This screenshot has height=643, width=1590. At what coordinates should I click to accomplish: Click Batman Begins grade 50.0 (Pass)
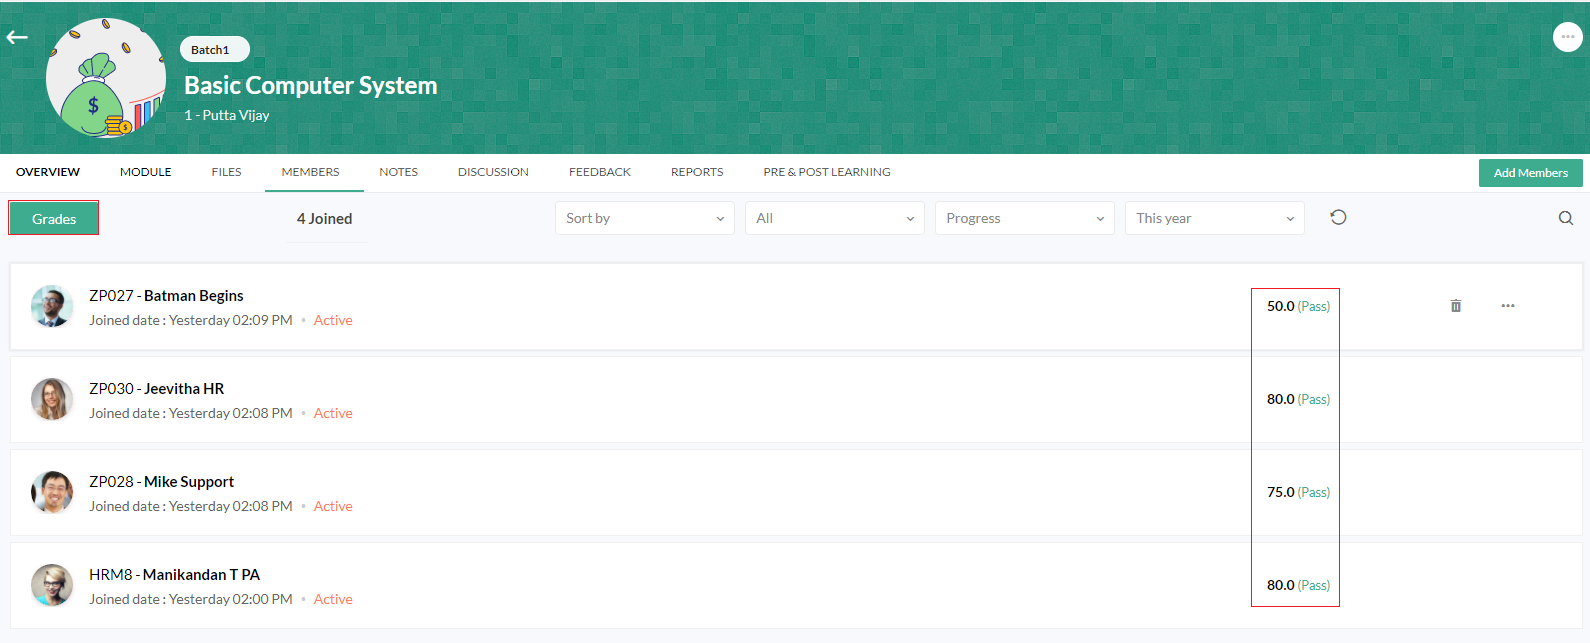pyautogui.click(x=1298, y=306)
